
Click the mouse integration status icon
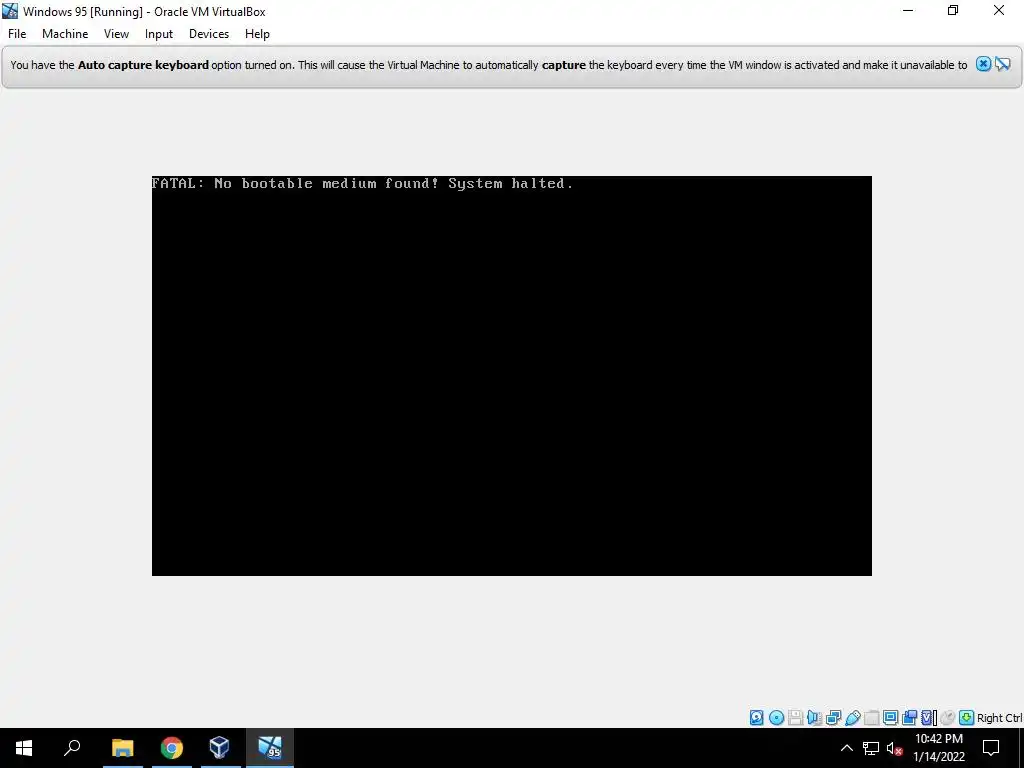[x=948, y=718]
